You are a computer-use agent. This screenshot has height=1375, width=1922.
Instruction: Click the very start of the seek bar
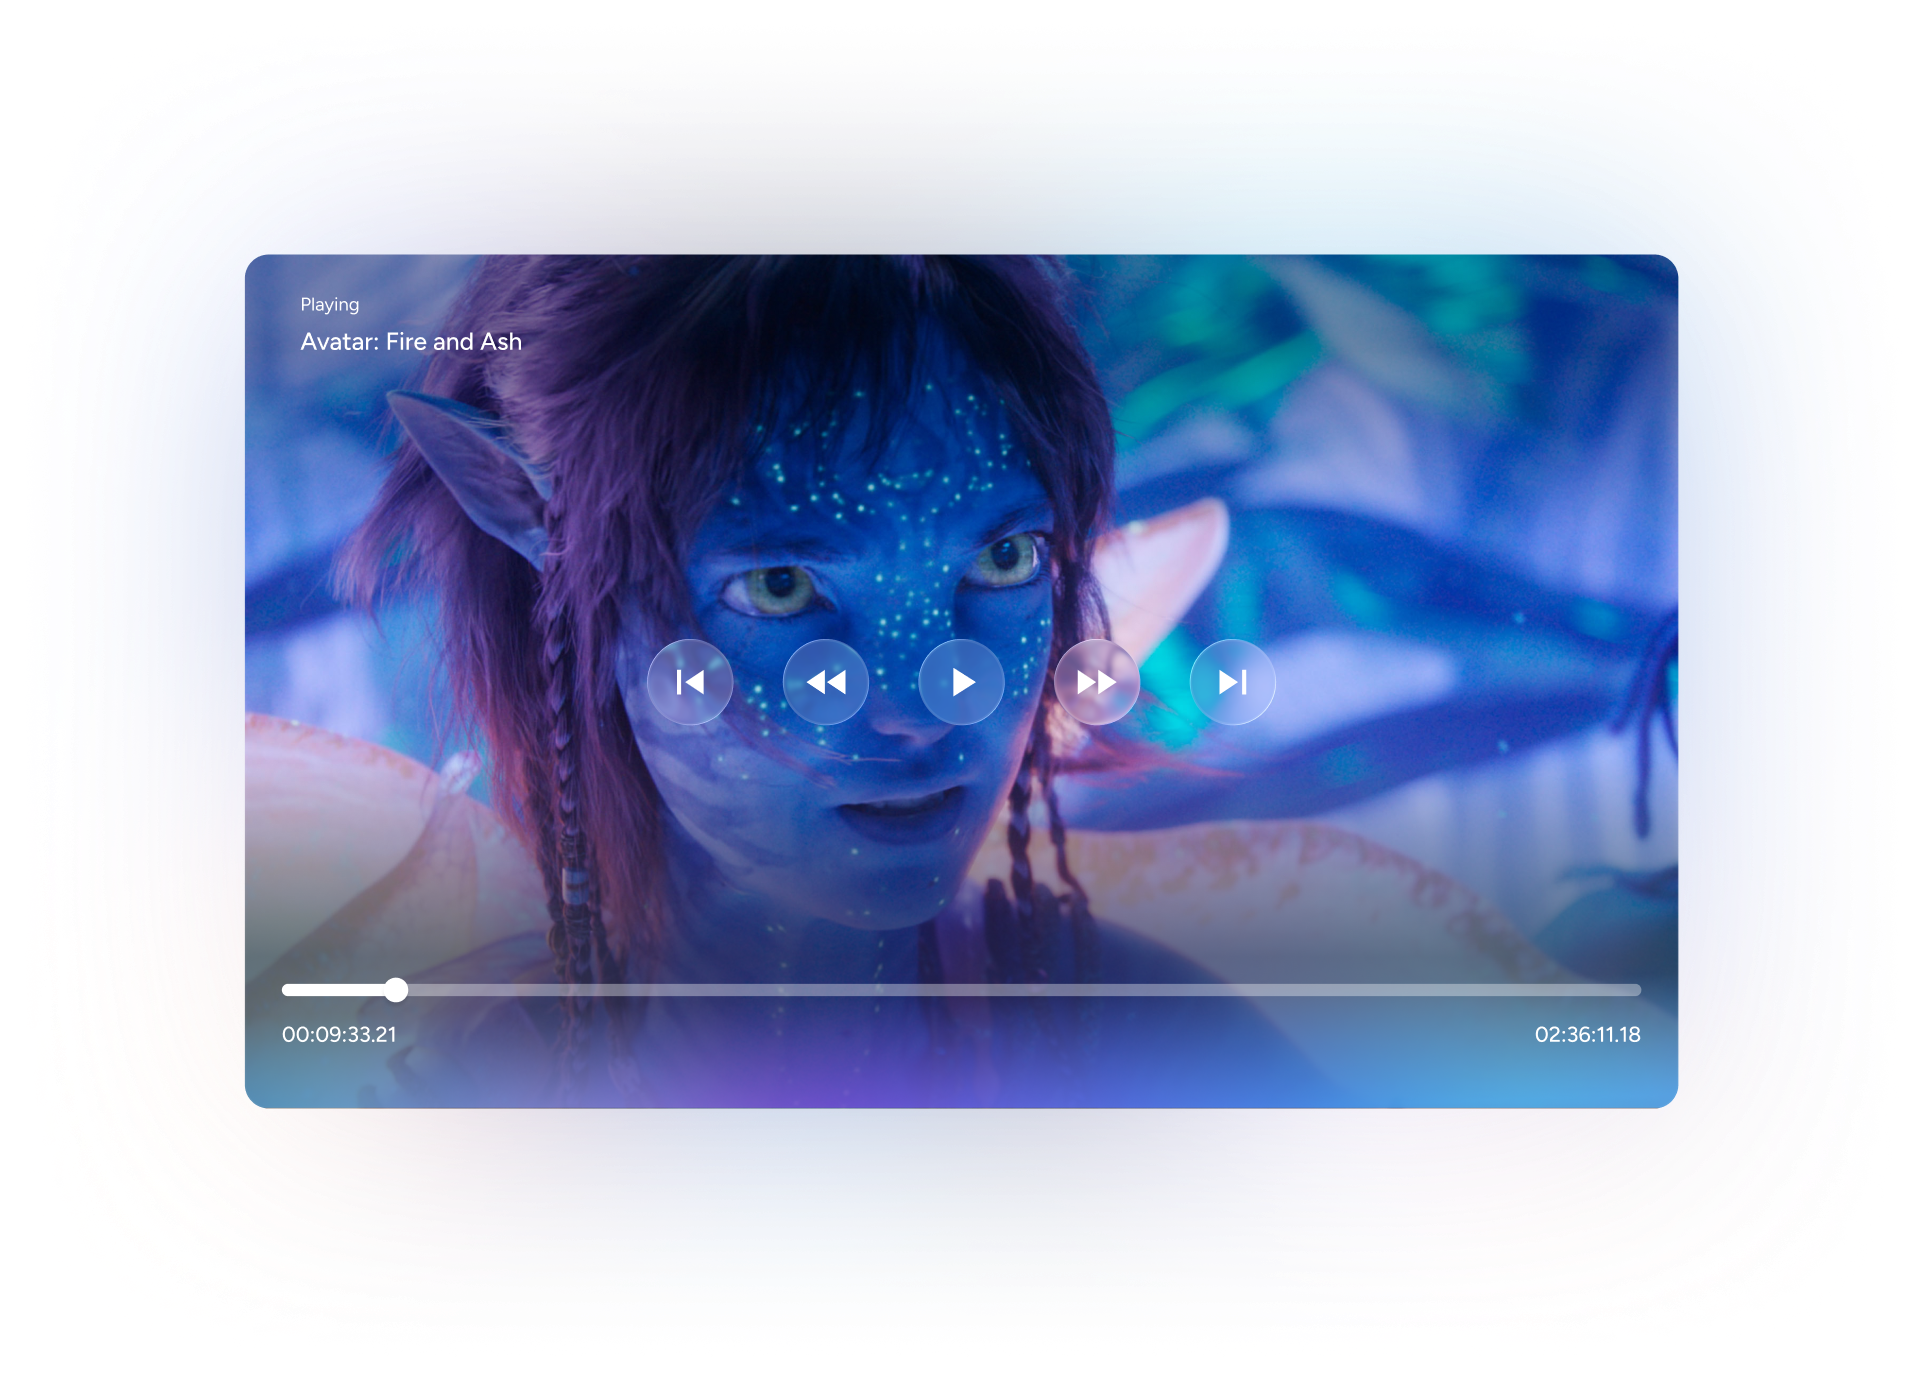(286, 990)
